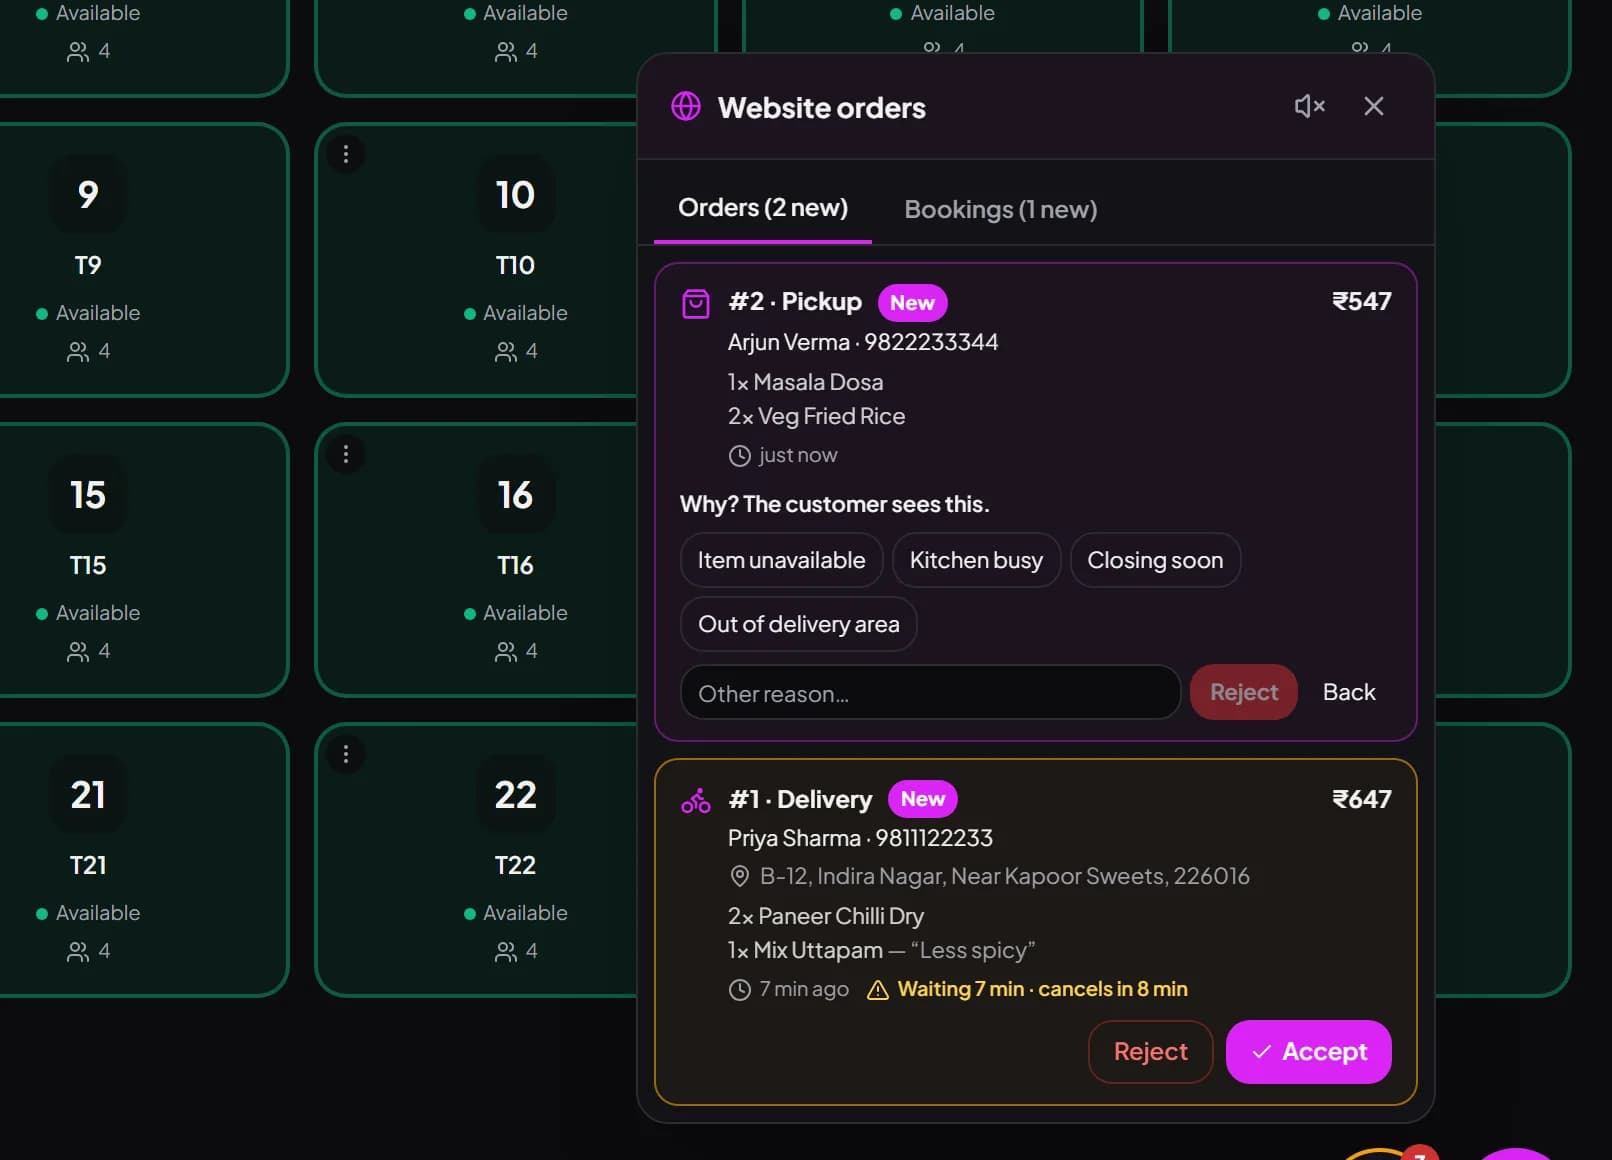Click the seats icon on table T16
This screenshot has height=1160, width=1612.
(505, 652)
